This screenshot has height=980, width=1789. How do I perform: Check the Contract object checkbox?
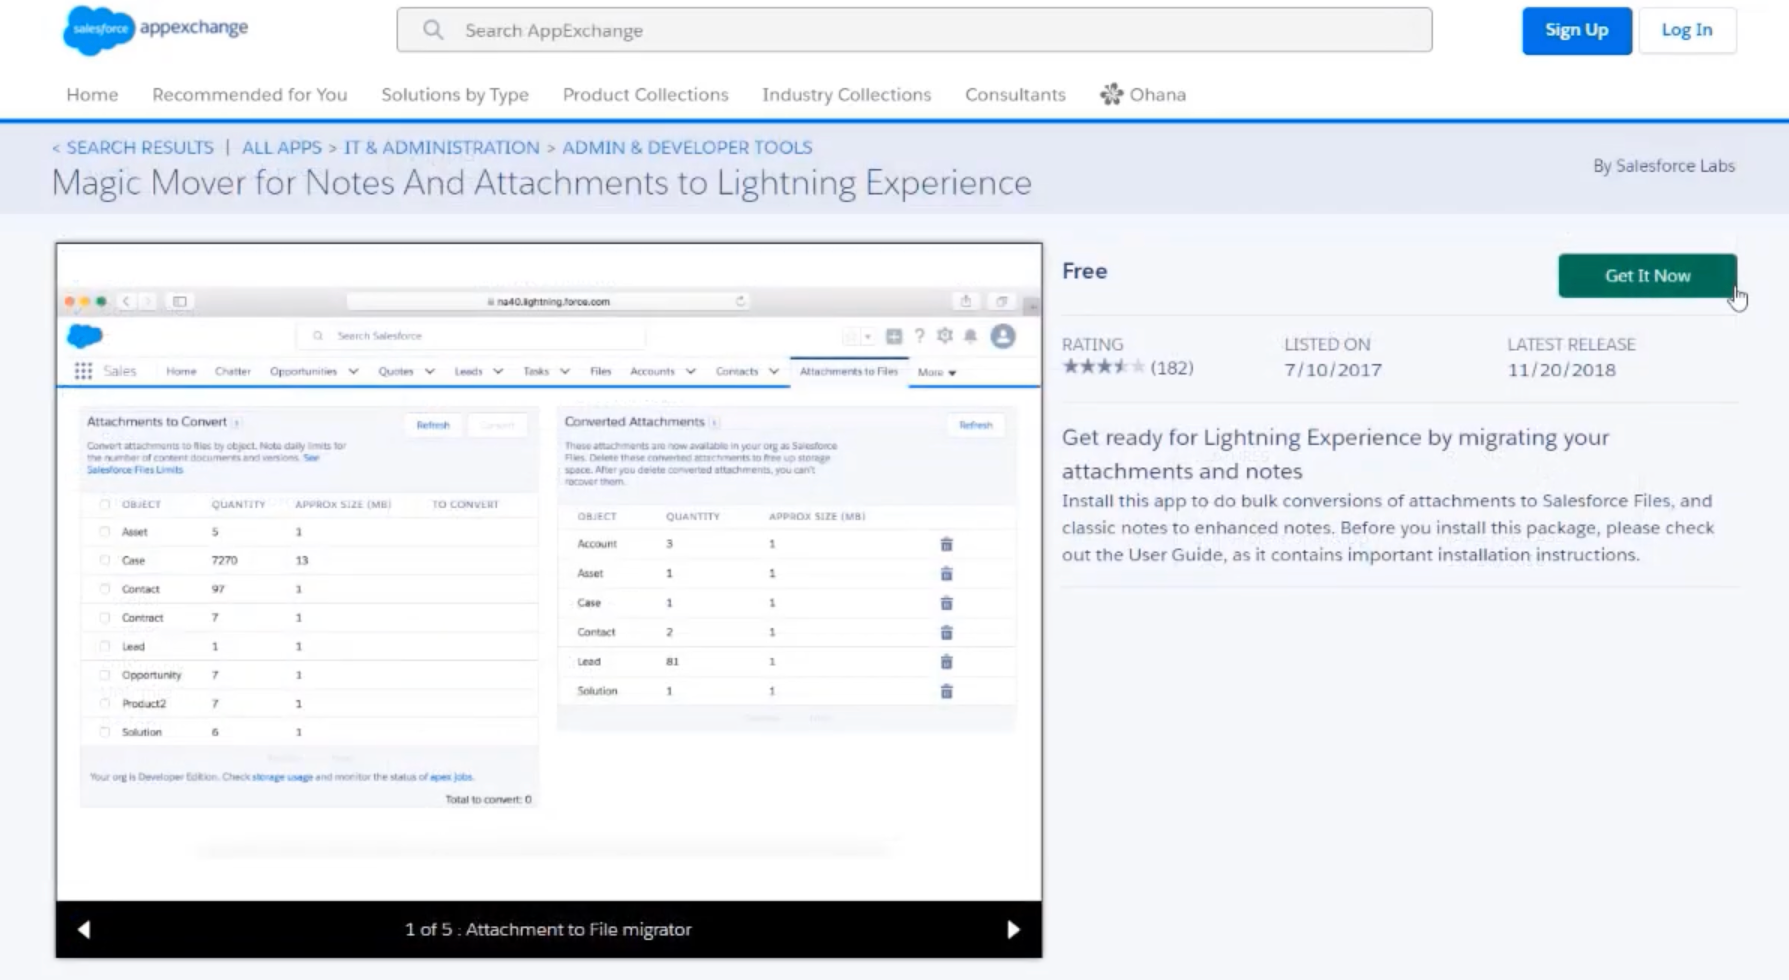pyautogui.click(x=105, y=618)
